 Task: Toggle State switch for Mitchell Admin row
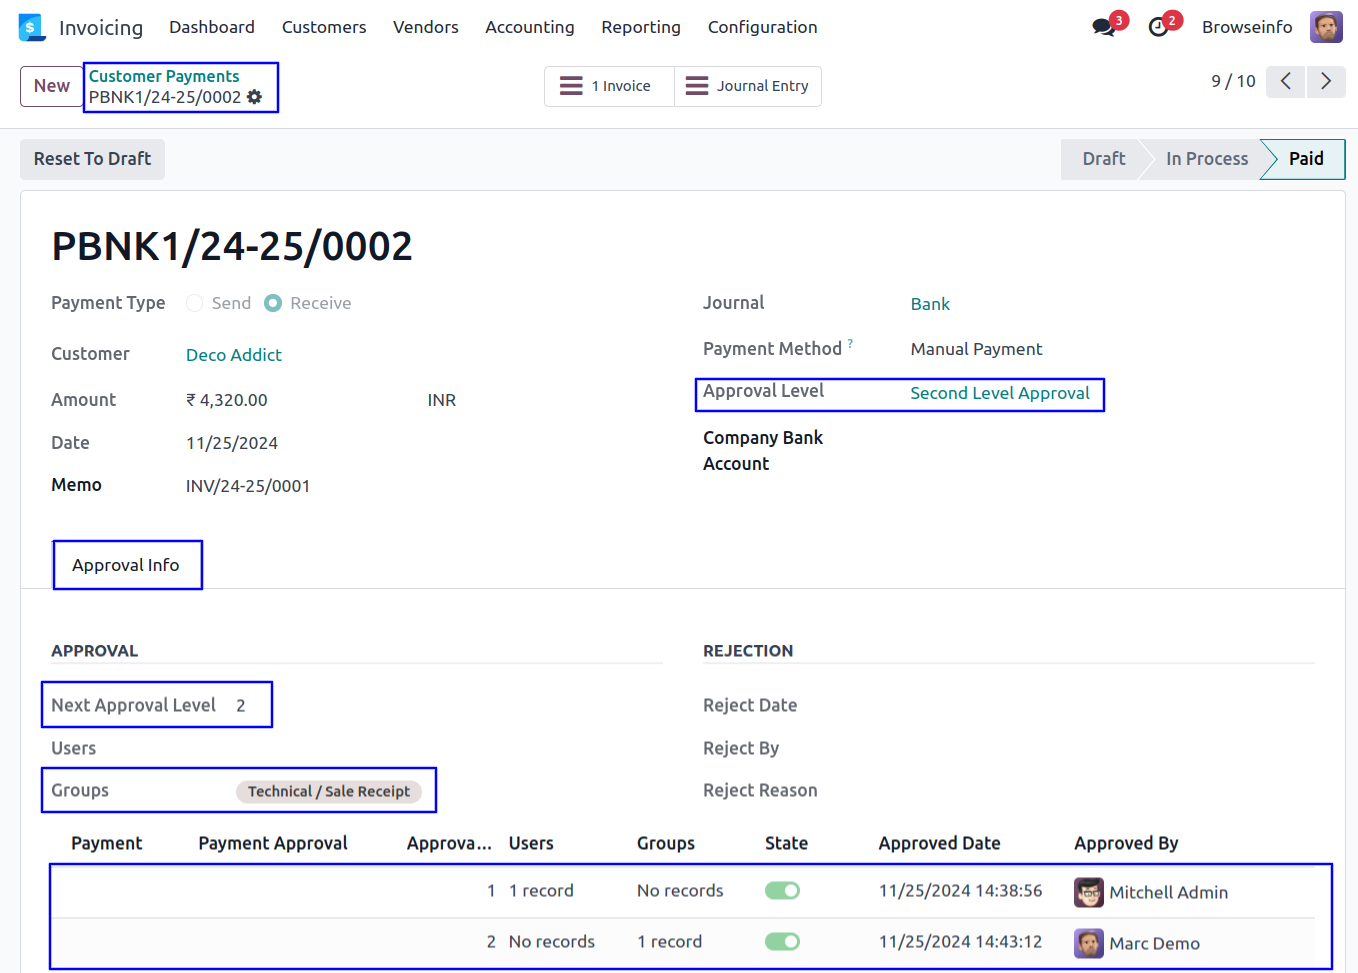pyautogui.click(x=782, y=891)
